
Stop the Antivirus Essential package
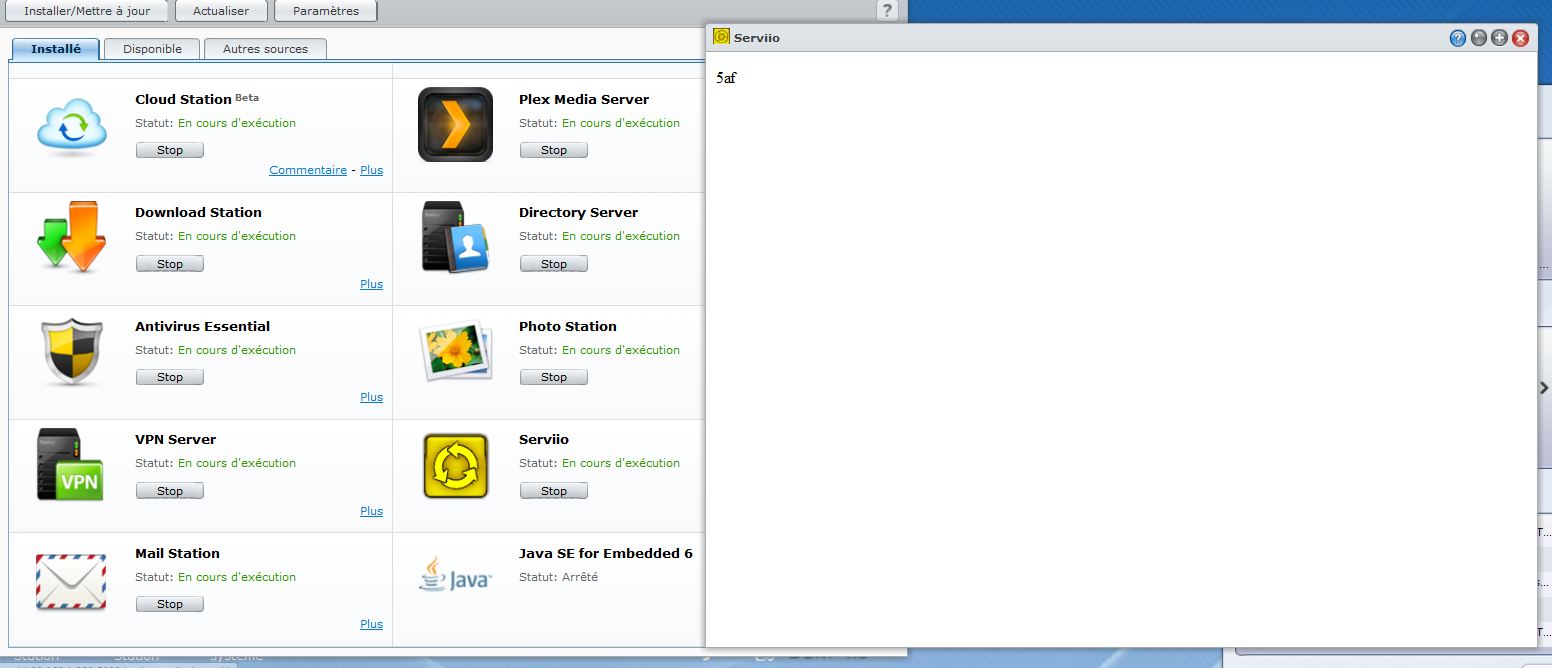[170, 377]
